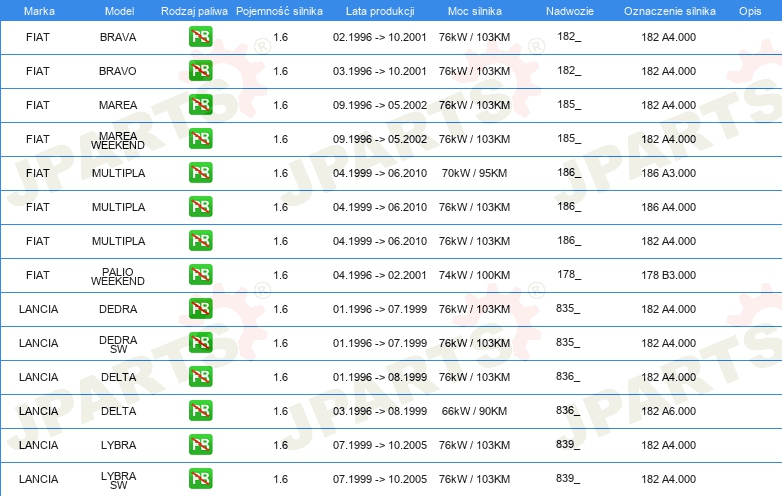Click fuel icon in MULTIPLA 182 A4.000 row
Screen dimensions: 782x496
point(200,240)
